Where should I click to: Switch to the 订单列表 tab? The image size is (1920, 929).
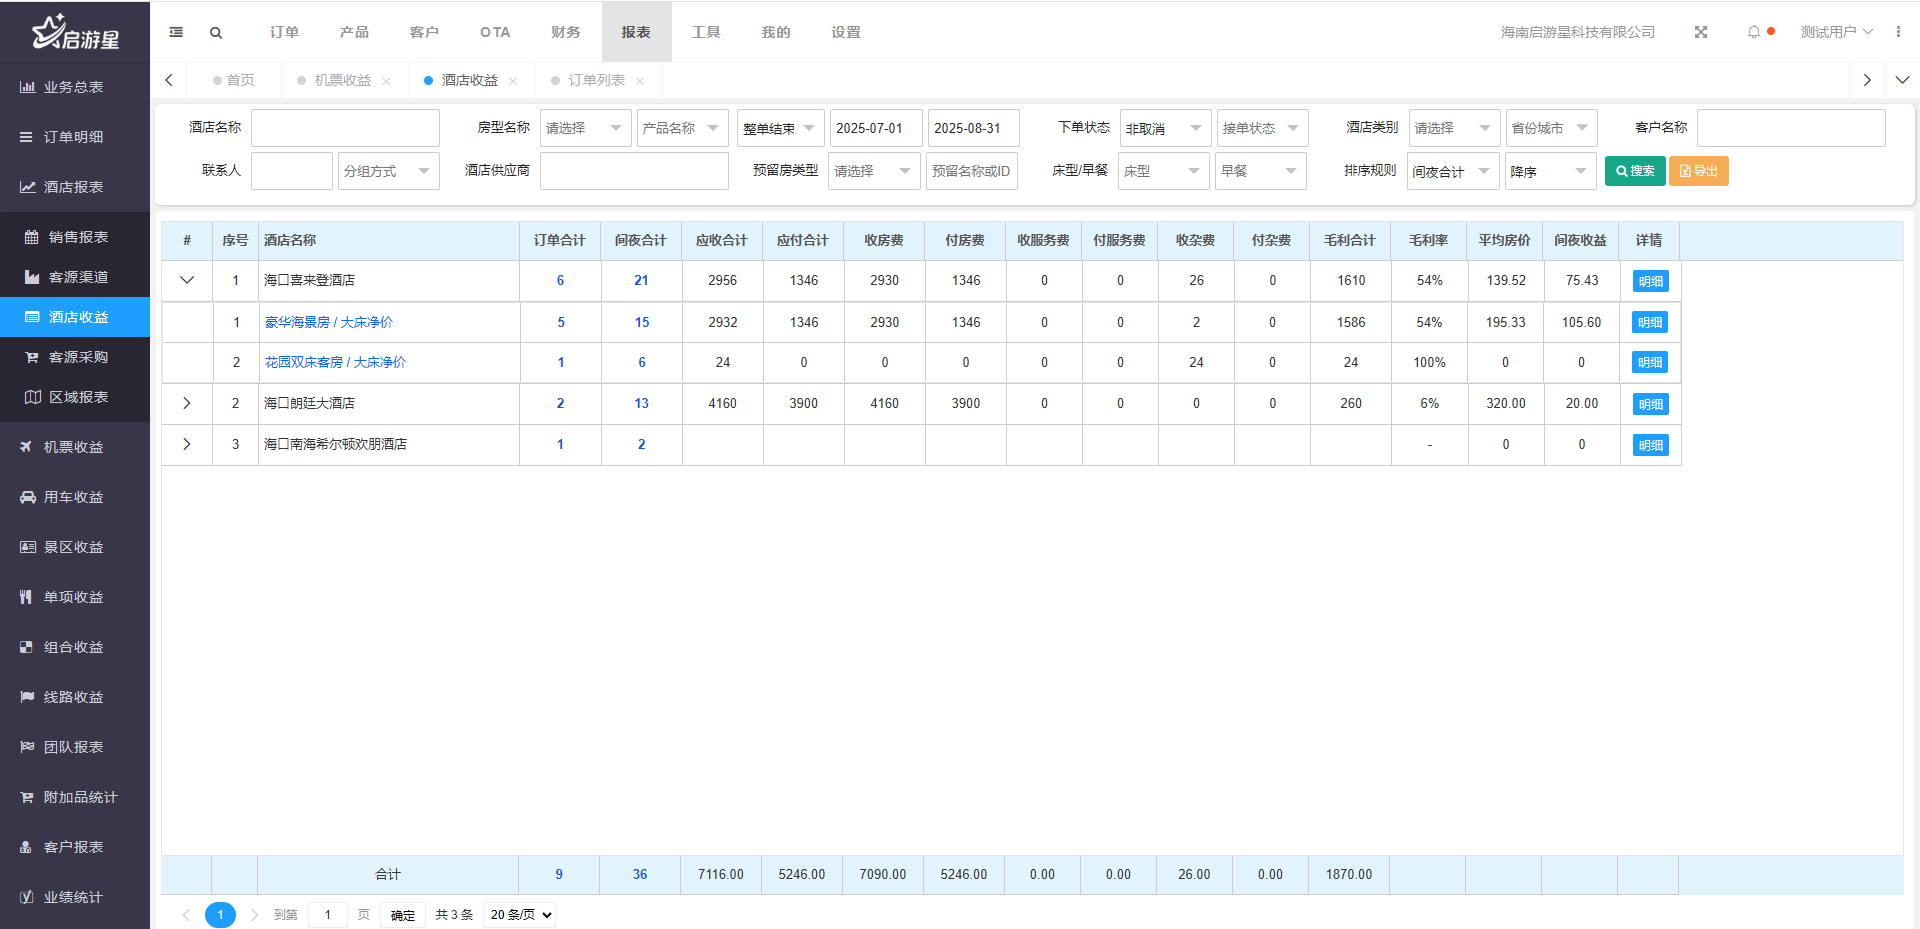click(x=596, y=80)
